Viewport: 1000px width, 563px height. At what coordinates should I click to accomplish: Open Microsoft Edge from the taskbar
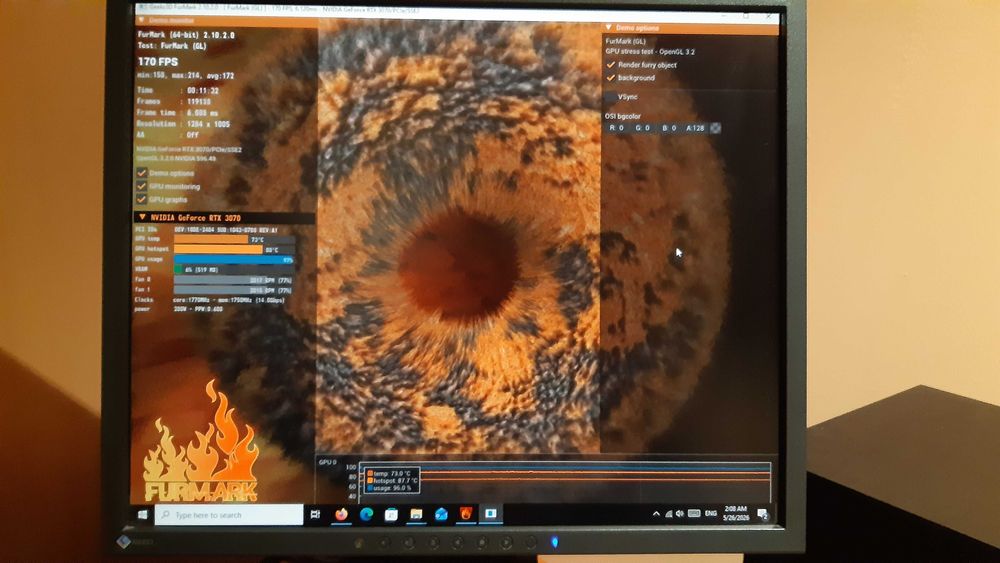click(366, 514)
